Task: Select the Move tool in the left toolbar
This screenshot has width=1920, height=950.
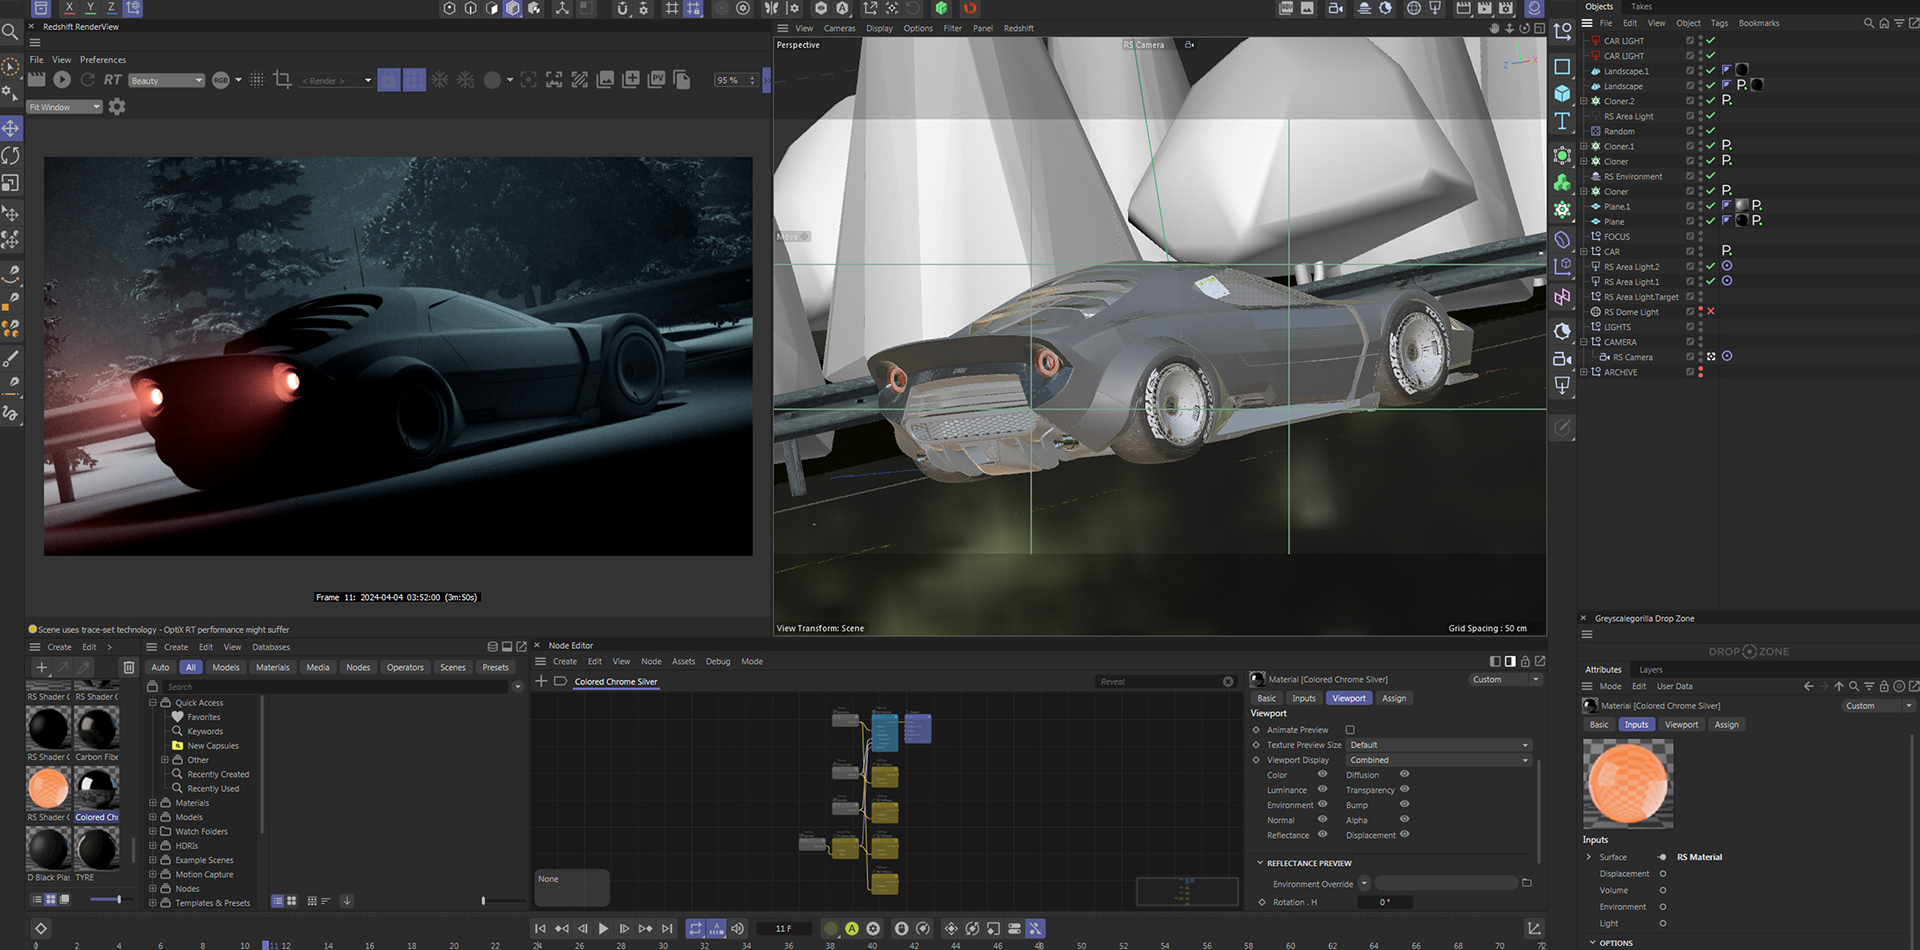Action: click(10, 128)
